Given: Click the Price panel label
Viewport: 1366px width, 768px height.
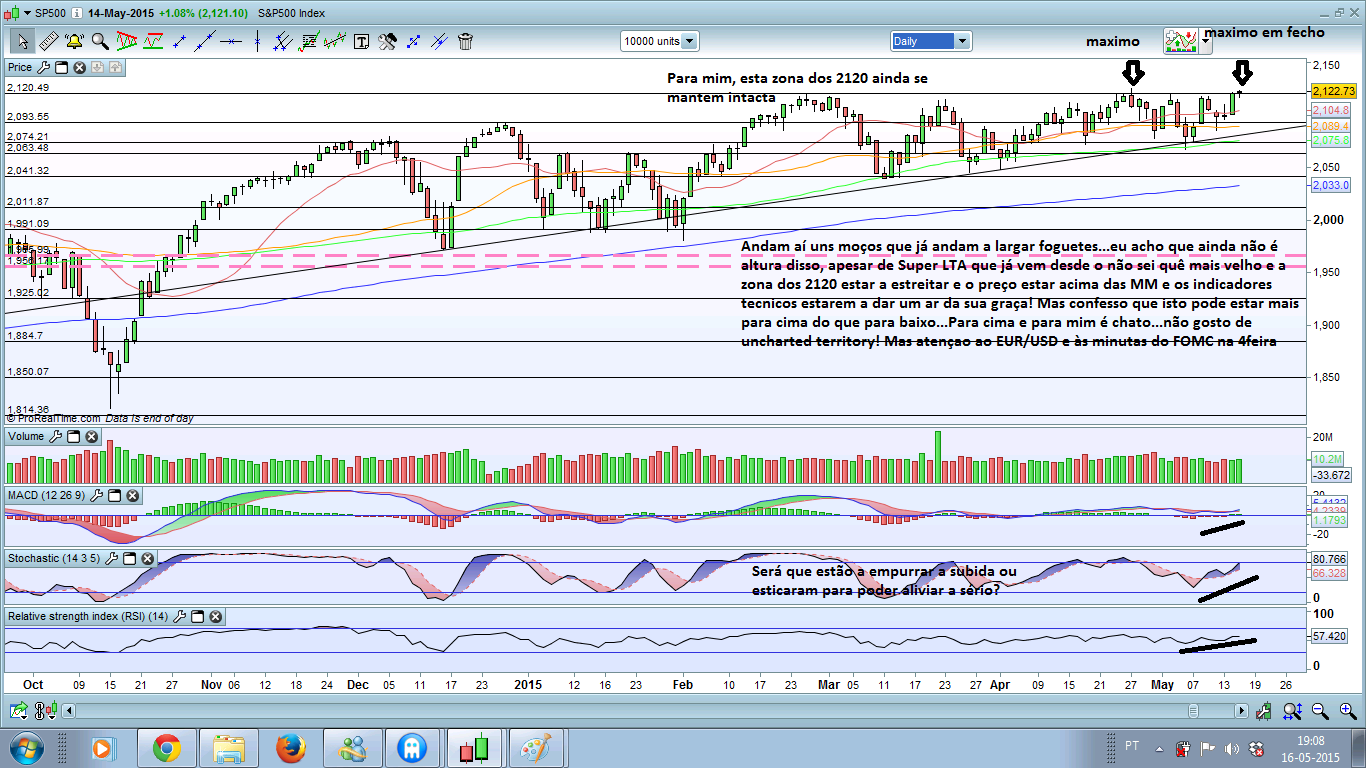Looking at the screenshot, I should click(20, 68).
